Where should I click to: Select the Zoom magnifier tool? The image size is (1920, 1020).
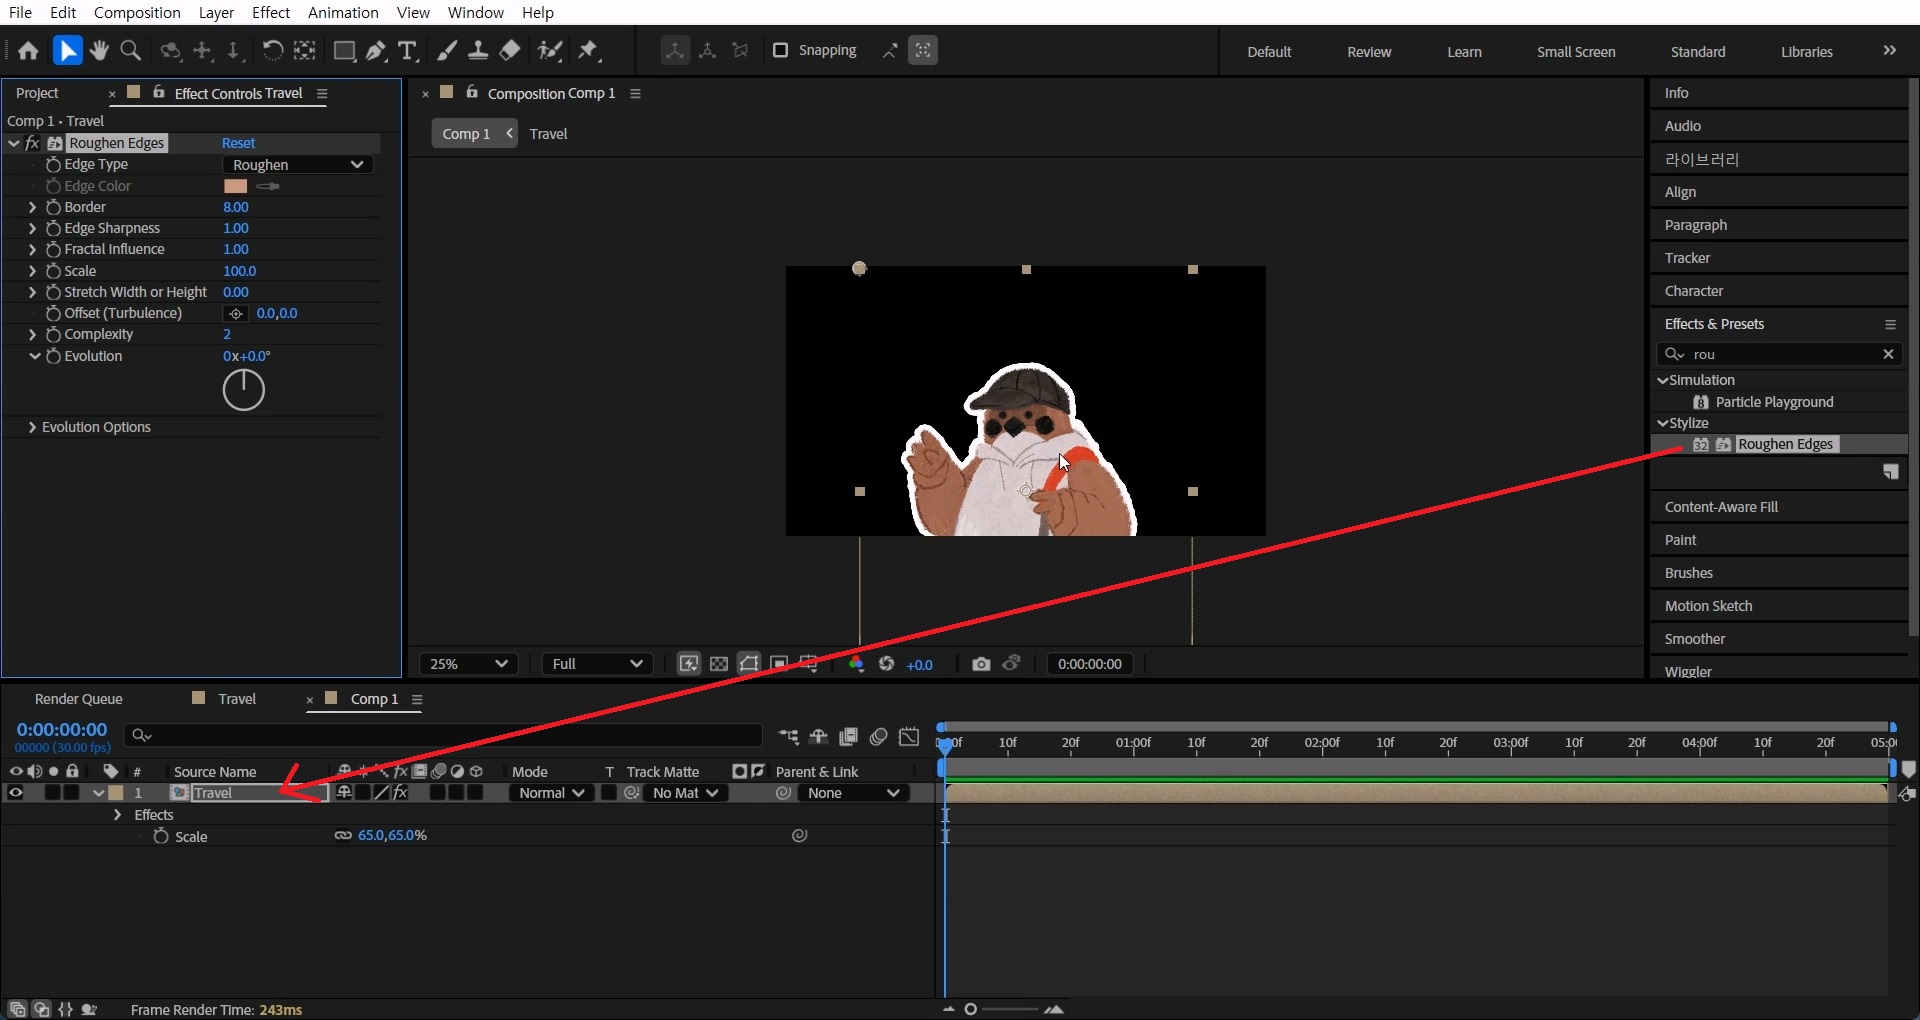pos(130,51)
